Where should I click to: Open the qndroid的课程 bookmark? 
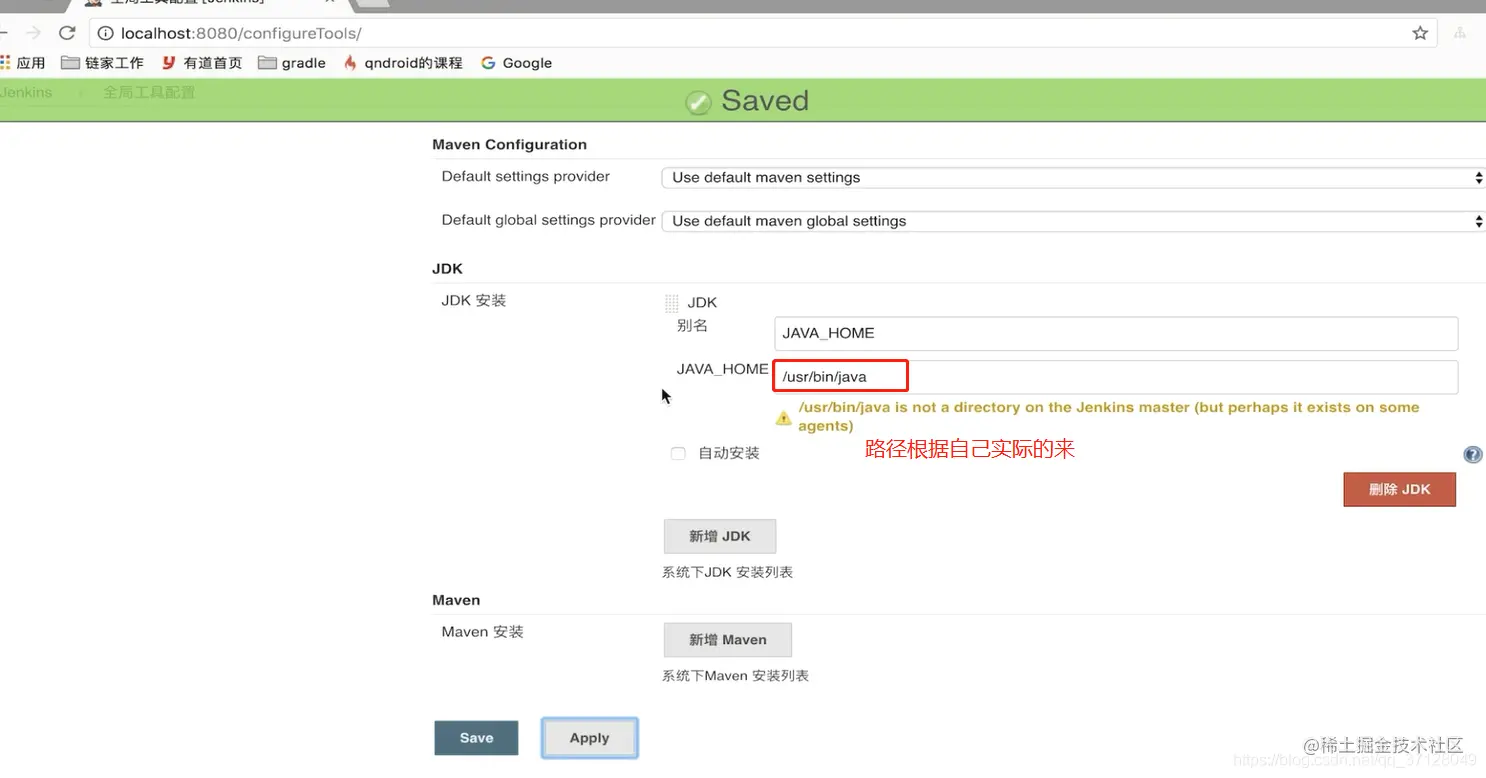pyautogui.click(x=403, y=63)
